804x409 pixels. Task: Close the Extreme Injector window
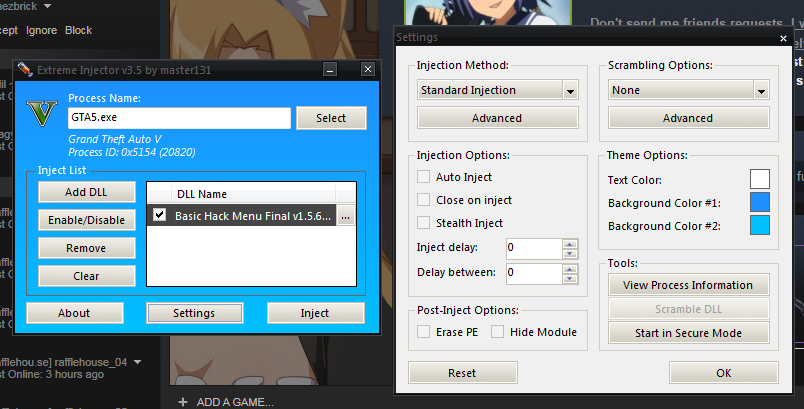(x=368, y=69)
